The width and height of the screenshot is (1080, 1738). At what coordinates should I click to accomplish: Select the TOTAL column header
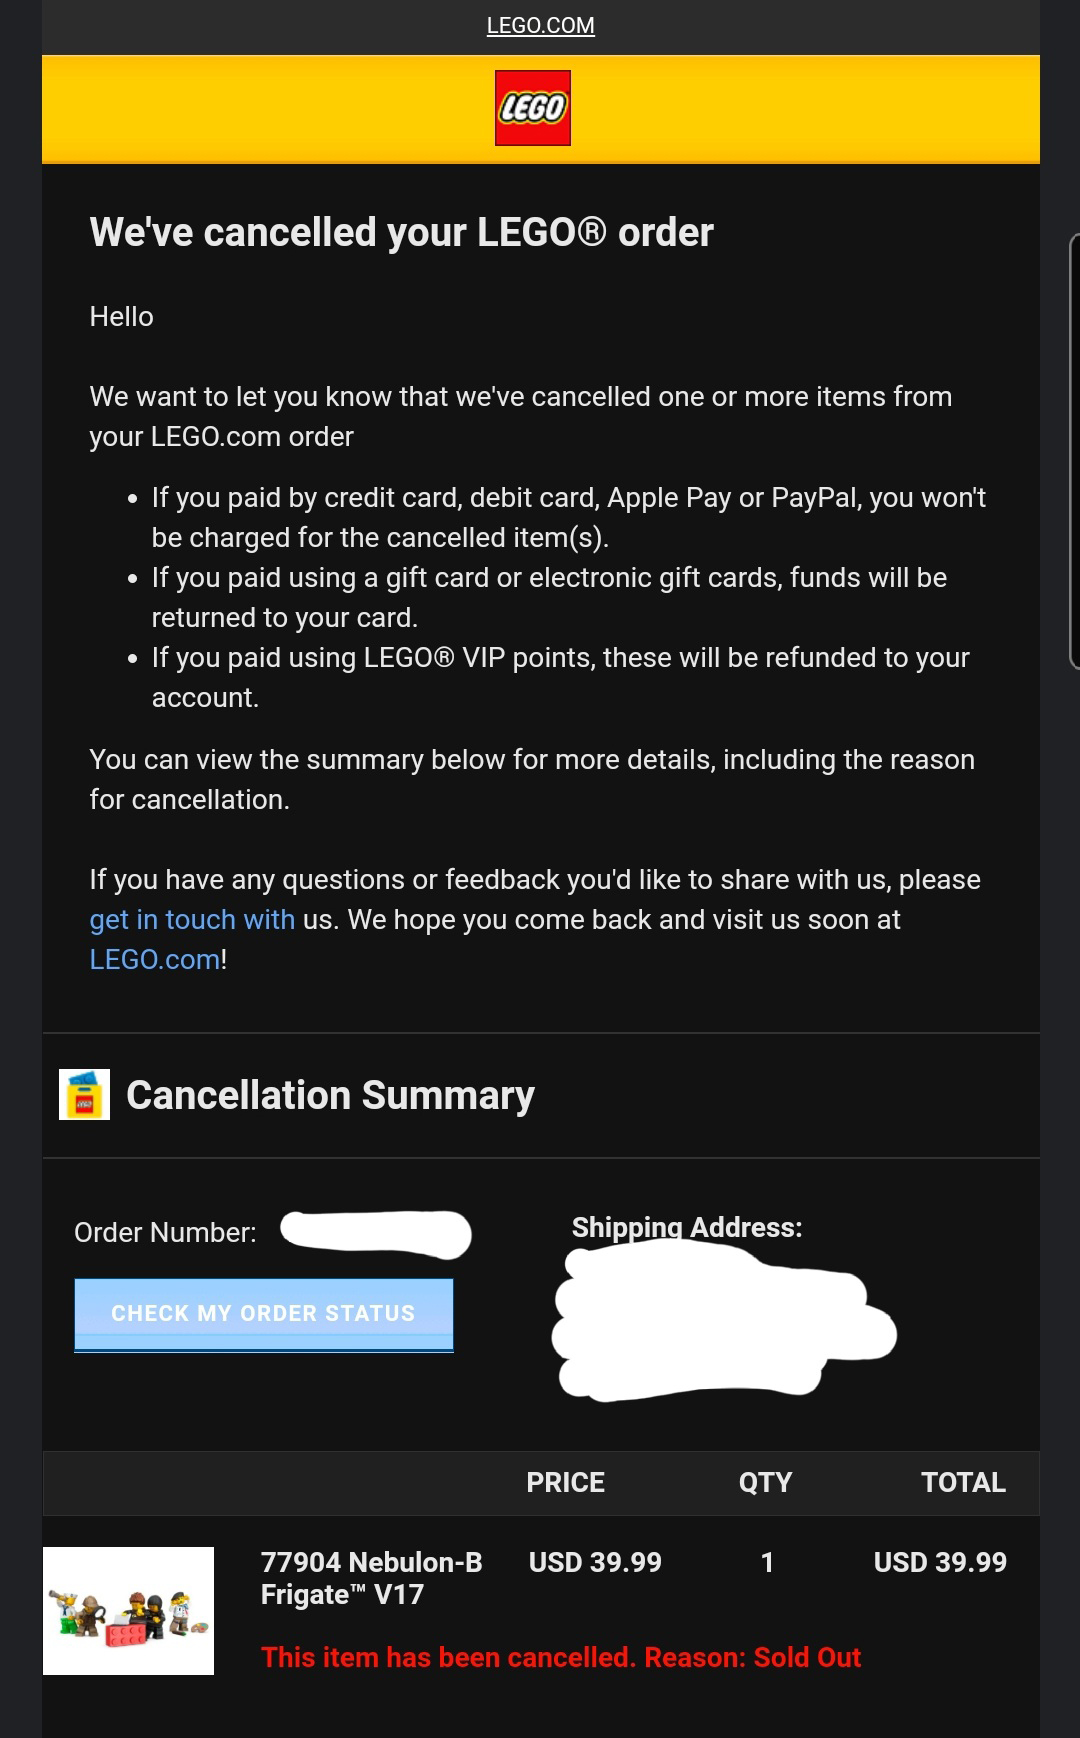pos(963,1482)
